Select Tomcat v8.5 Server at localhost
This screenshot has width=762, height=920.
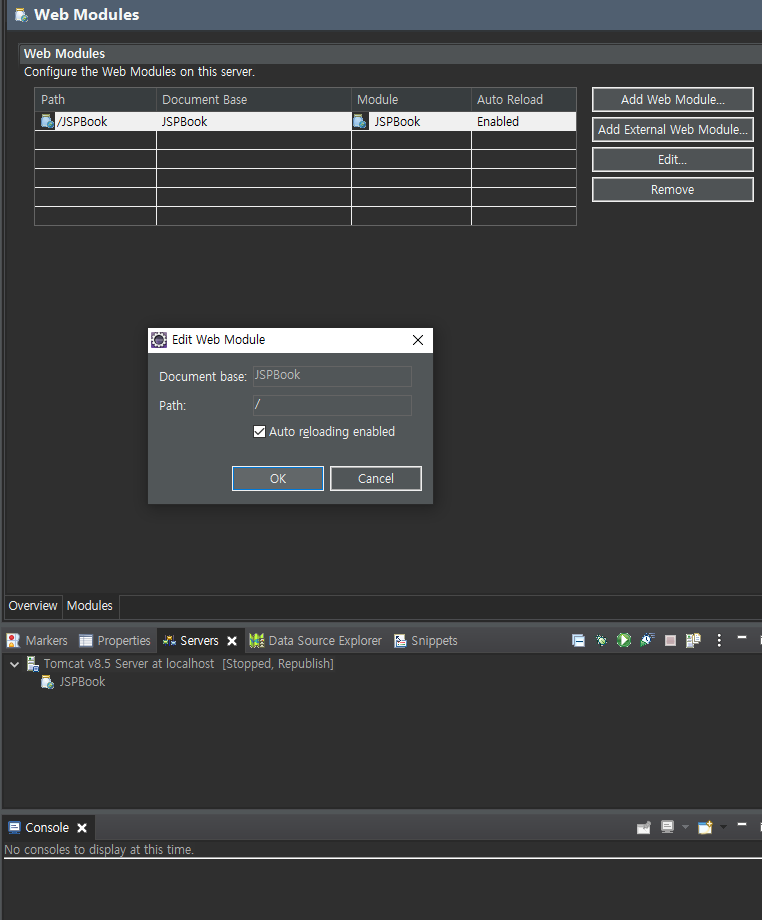129,664
